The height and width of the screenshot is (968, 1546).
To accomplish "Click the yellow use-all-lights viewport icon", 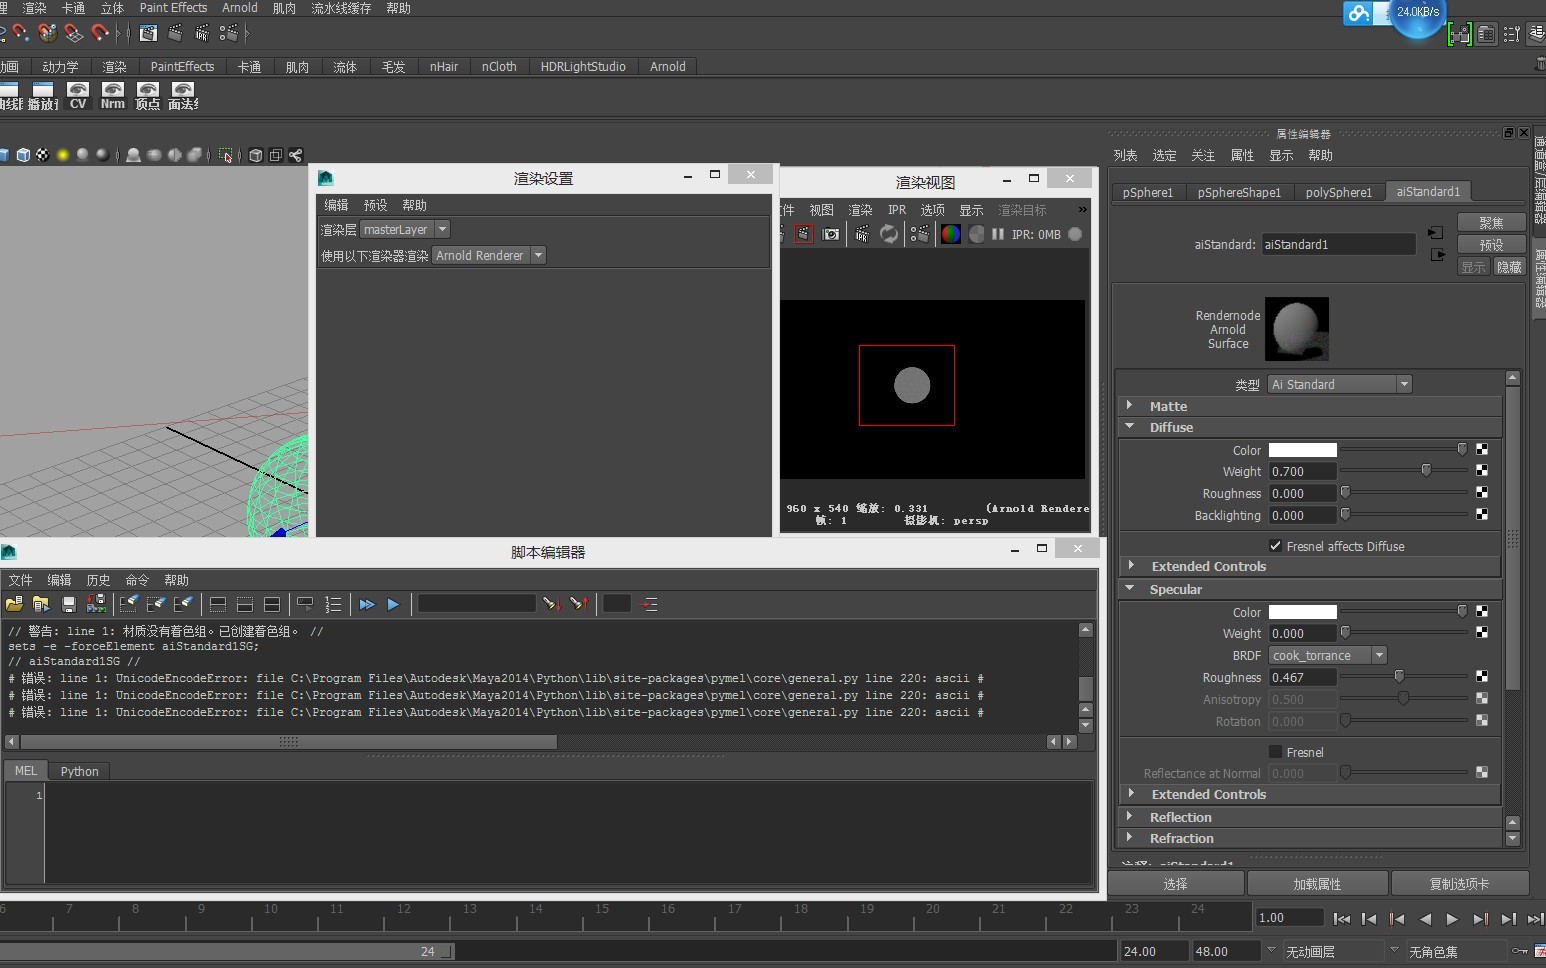I will 63,155.
